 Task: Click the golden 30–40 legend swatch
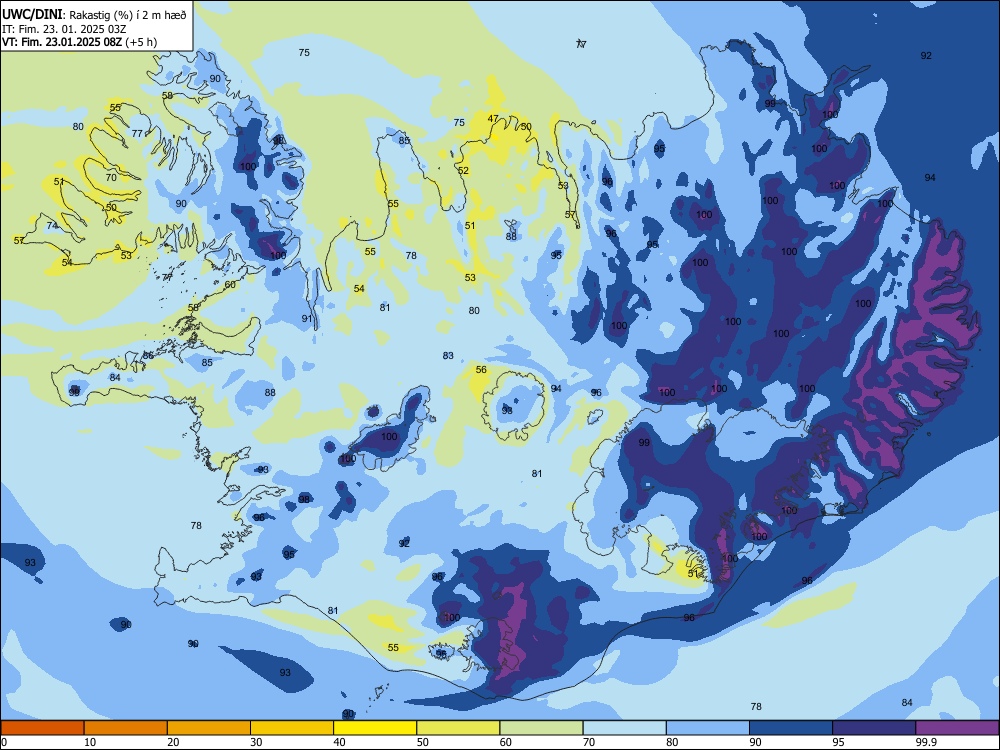click(x=292, y=728)
